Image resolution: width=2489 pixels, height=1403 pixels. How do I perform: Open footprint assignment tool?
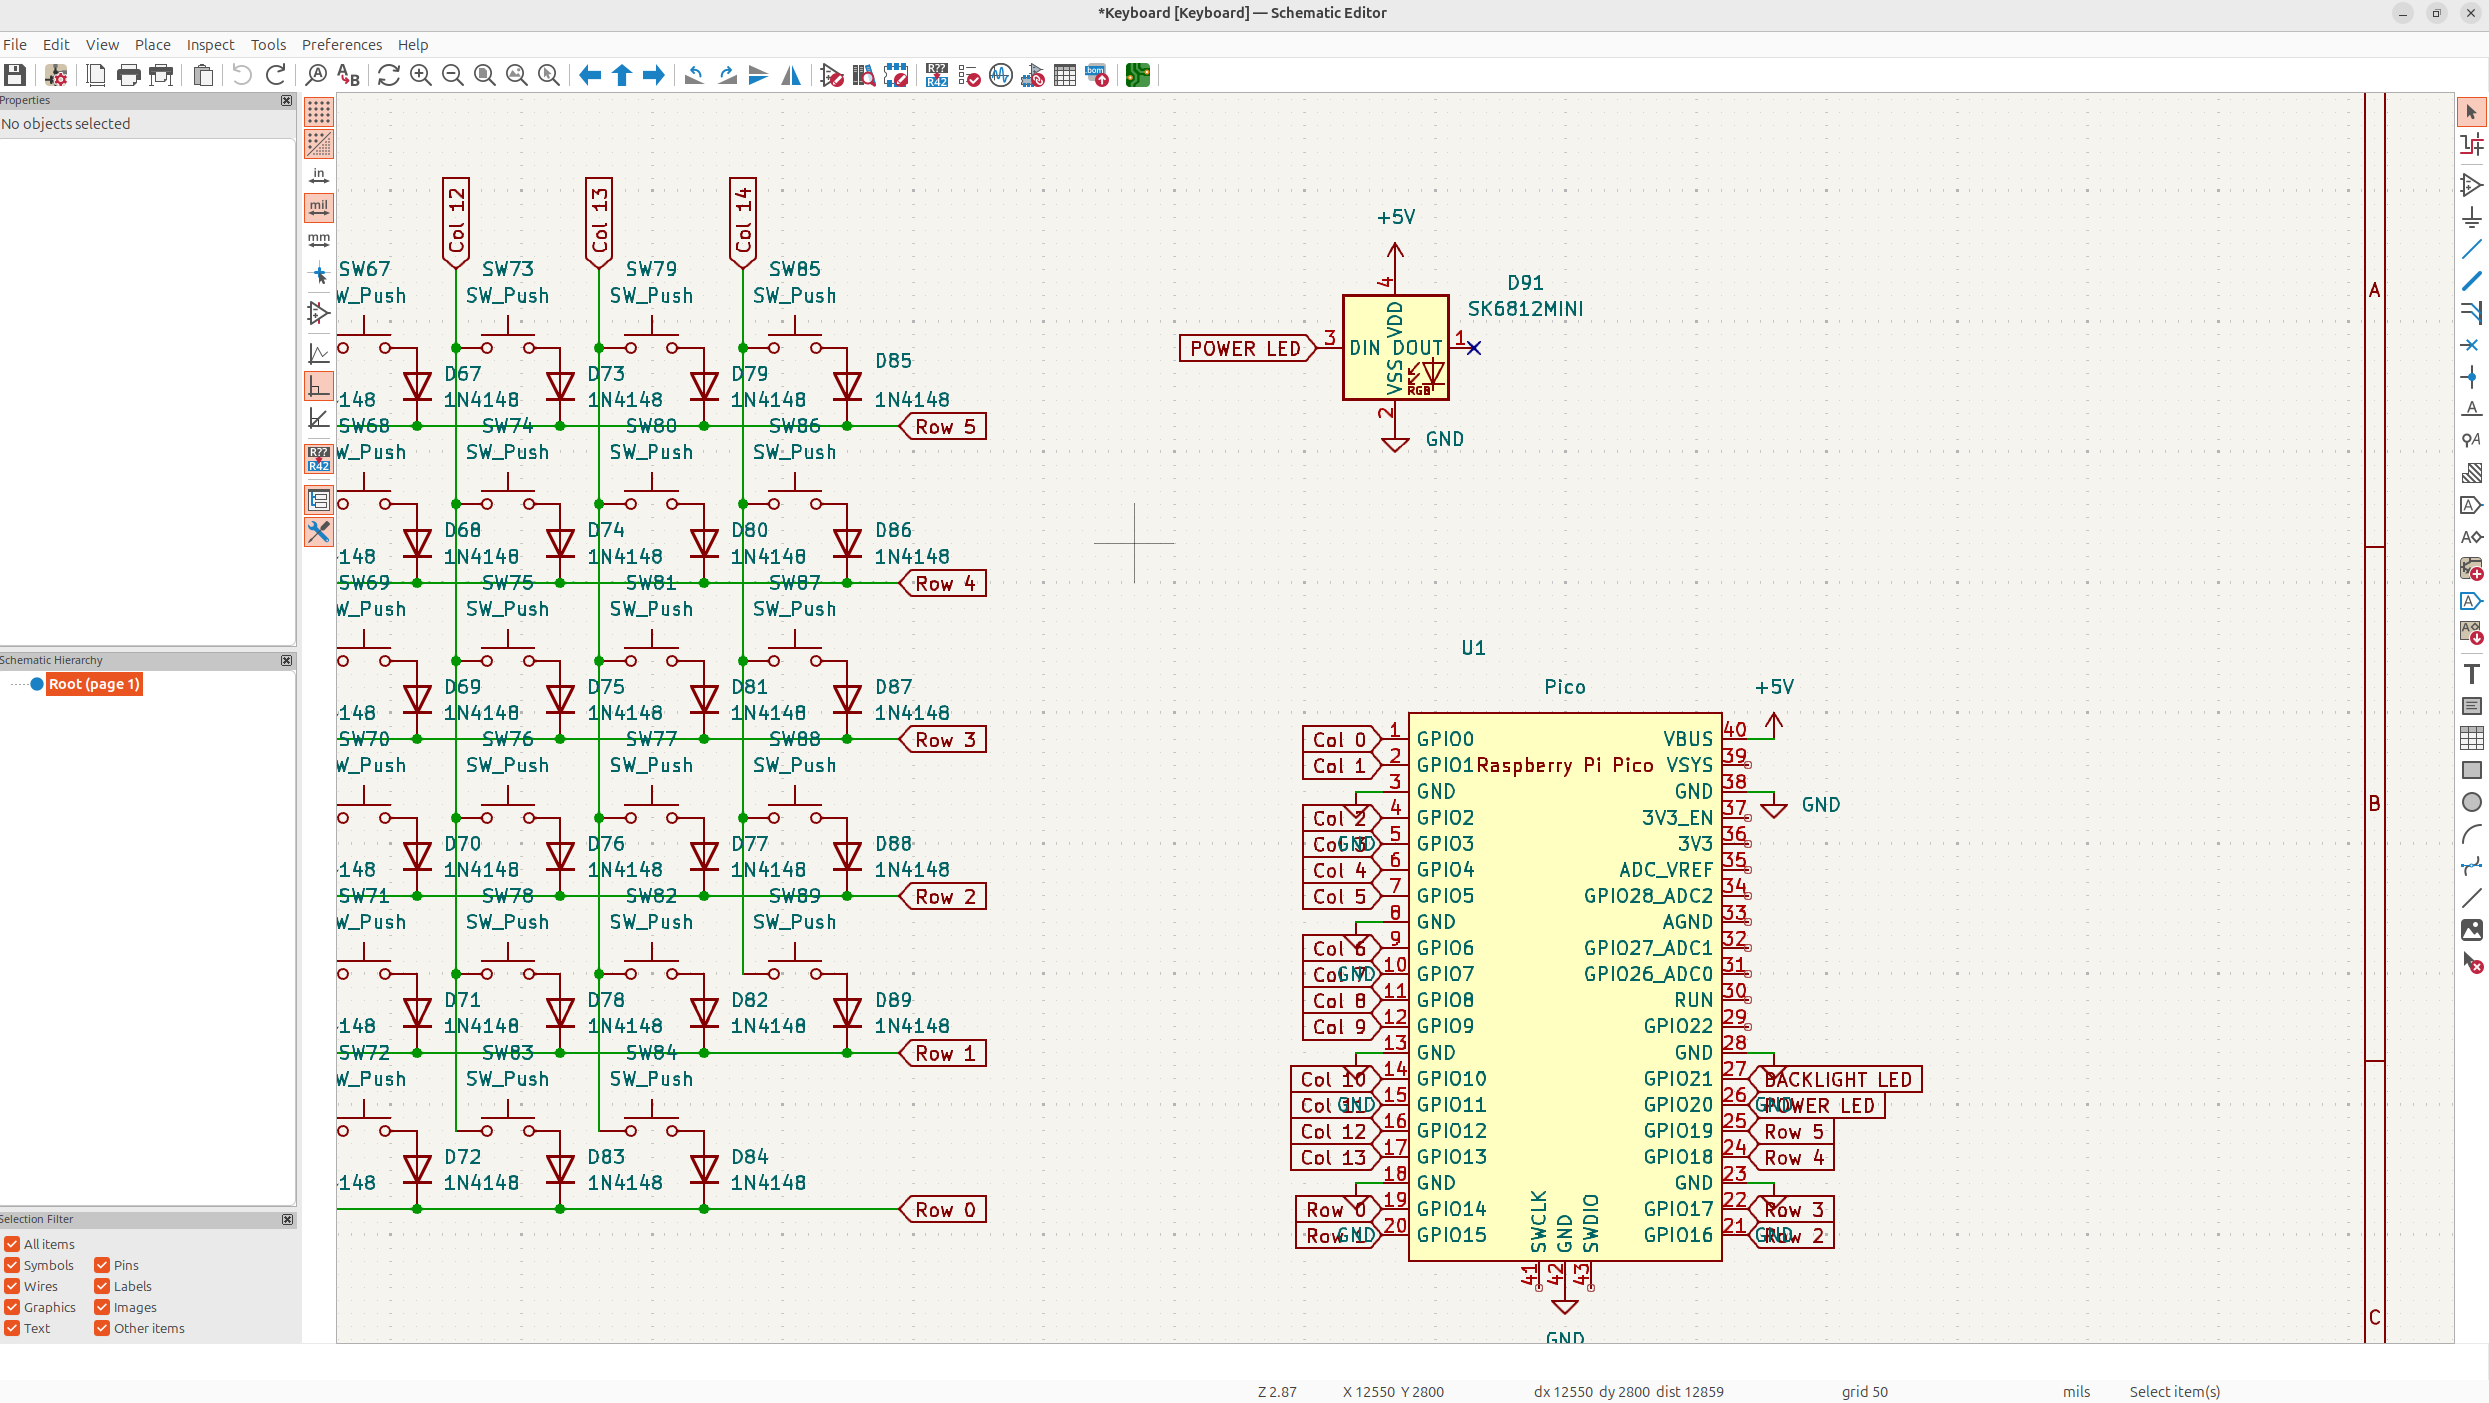1033,75
